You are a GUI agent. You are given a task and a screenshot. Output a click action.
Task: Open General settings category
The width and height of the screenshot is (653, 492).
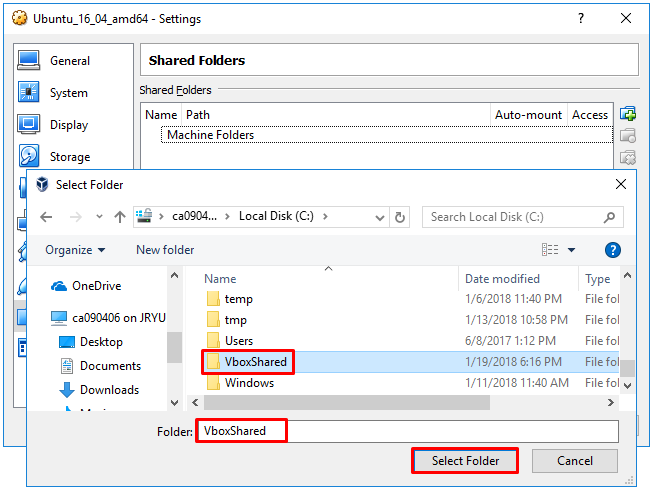point(69,61)
